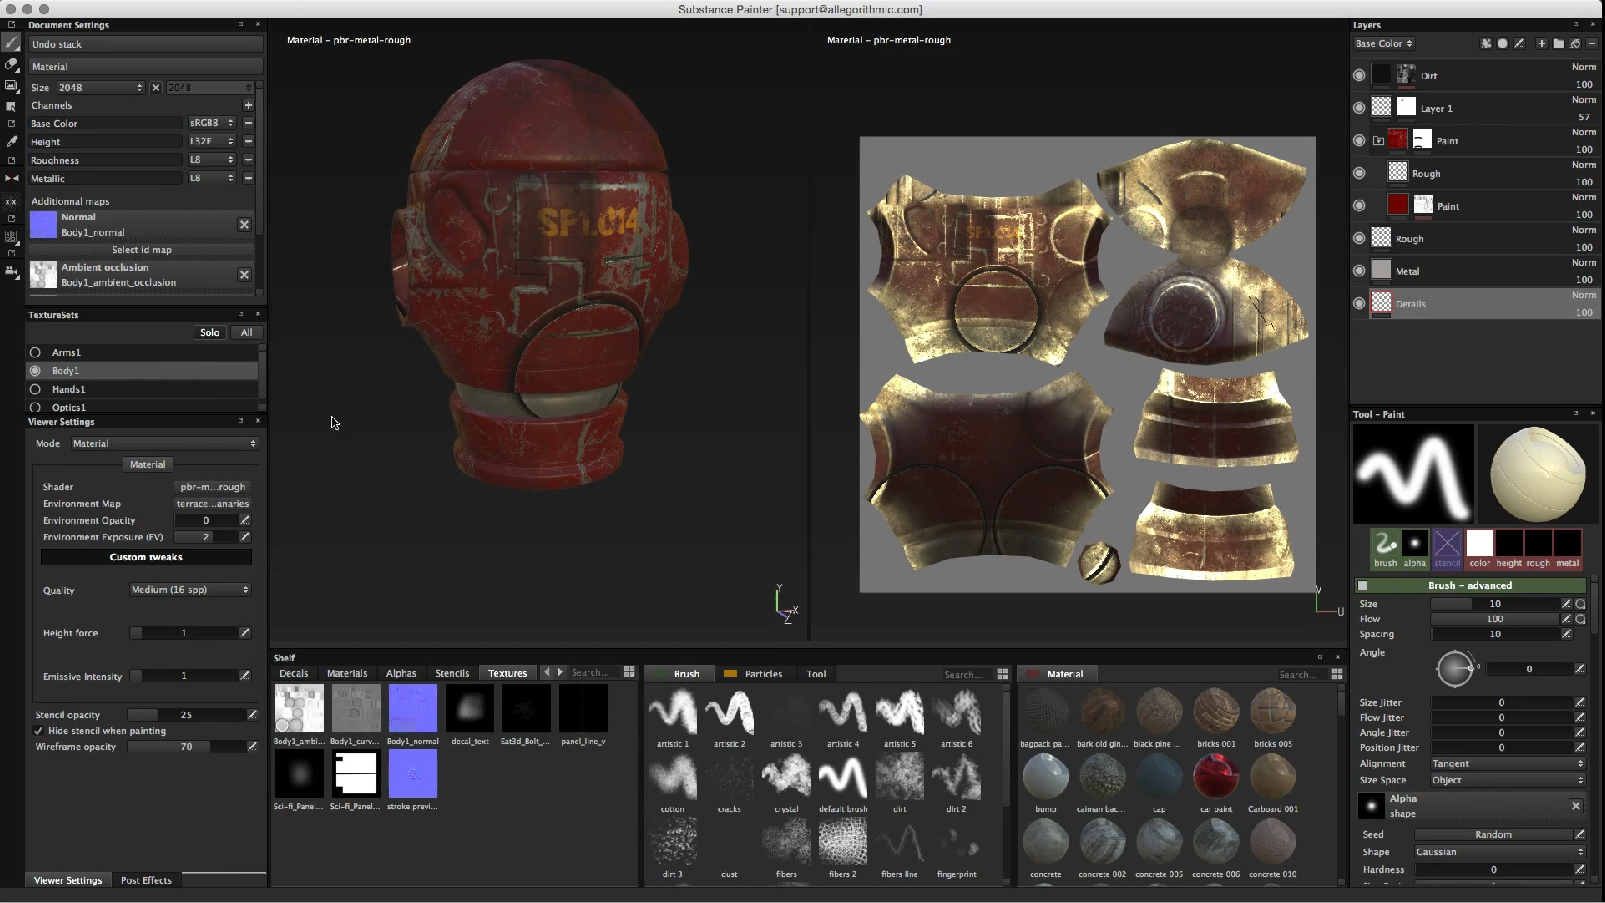
Task: Click the brush color swatch
Action: click(x=1480, y=544)
